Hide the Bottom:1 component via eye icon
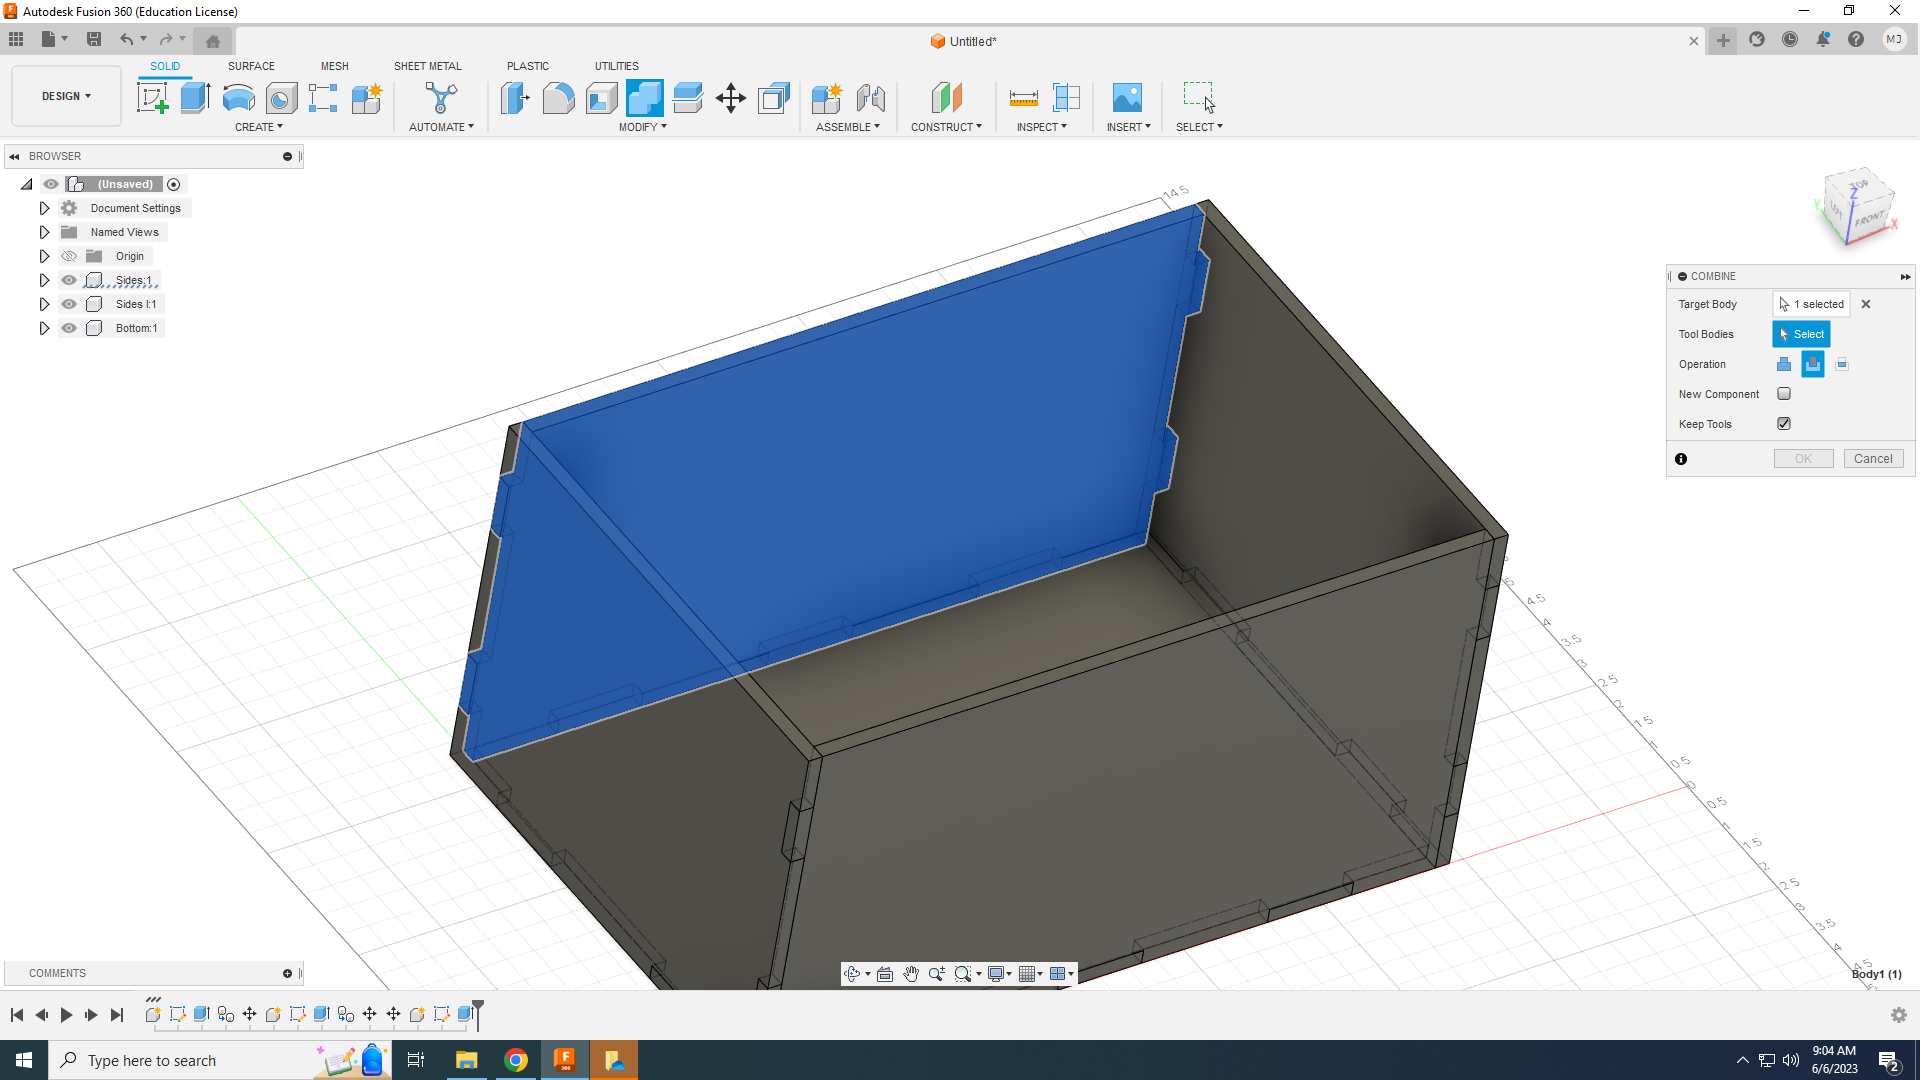1920x1080 pixels. (x=69, y=328)
